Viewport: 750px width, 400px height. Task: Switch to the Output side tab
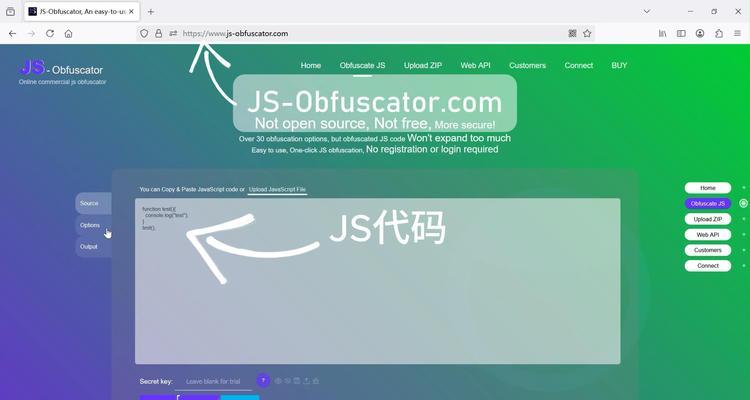(93, 246)
